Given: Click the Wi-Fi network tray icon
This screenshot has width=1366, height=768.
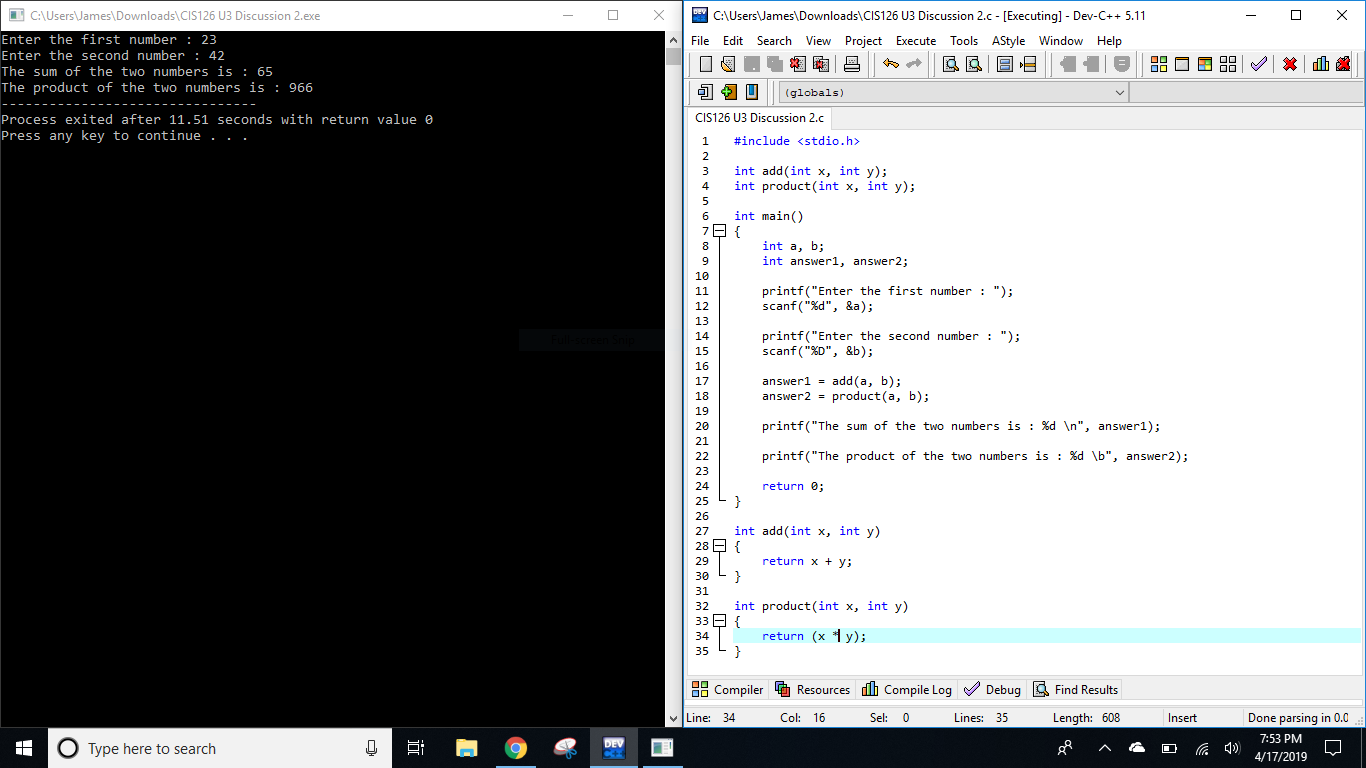Looking at the screenshot, I should point(1202,748).
